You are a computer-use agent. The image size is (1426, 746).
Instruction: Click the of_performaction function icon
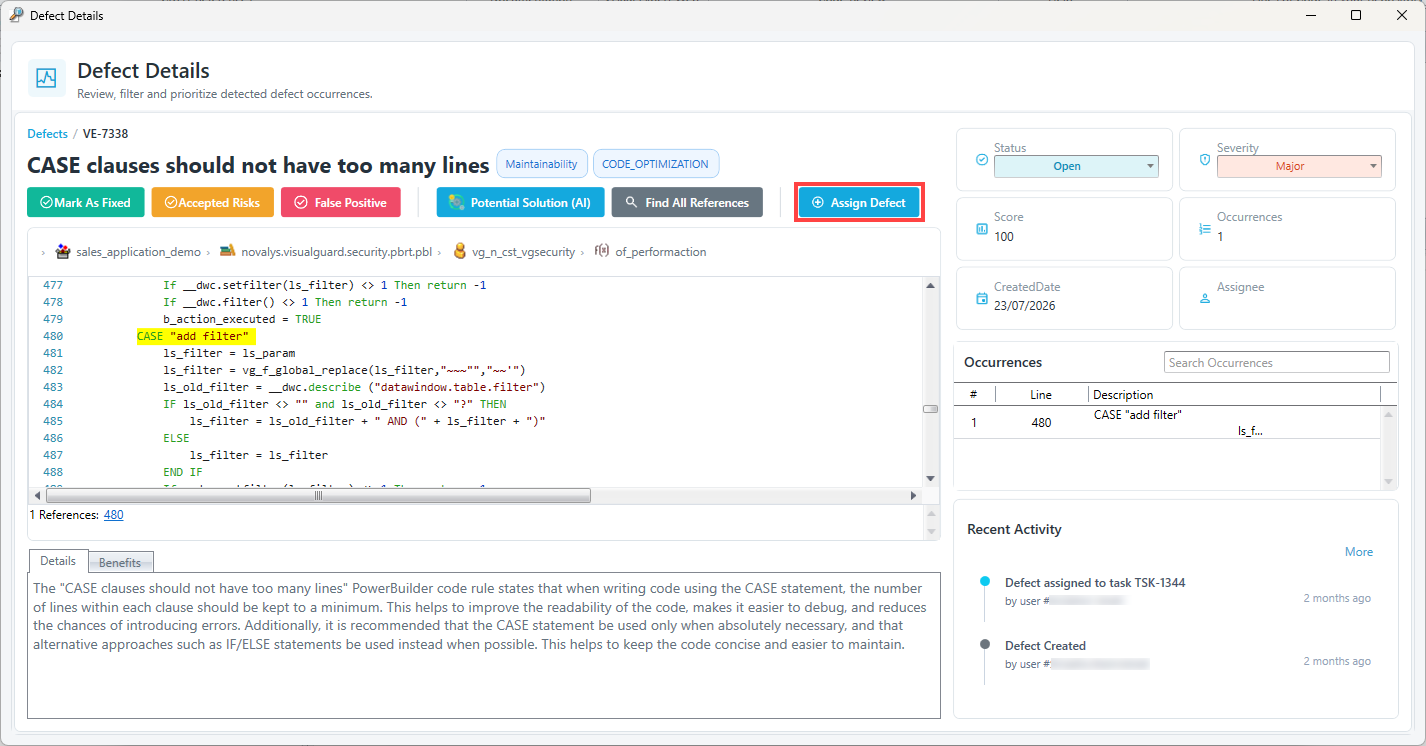point(602,252)
